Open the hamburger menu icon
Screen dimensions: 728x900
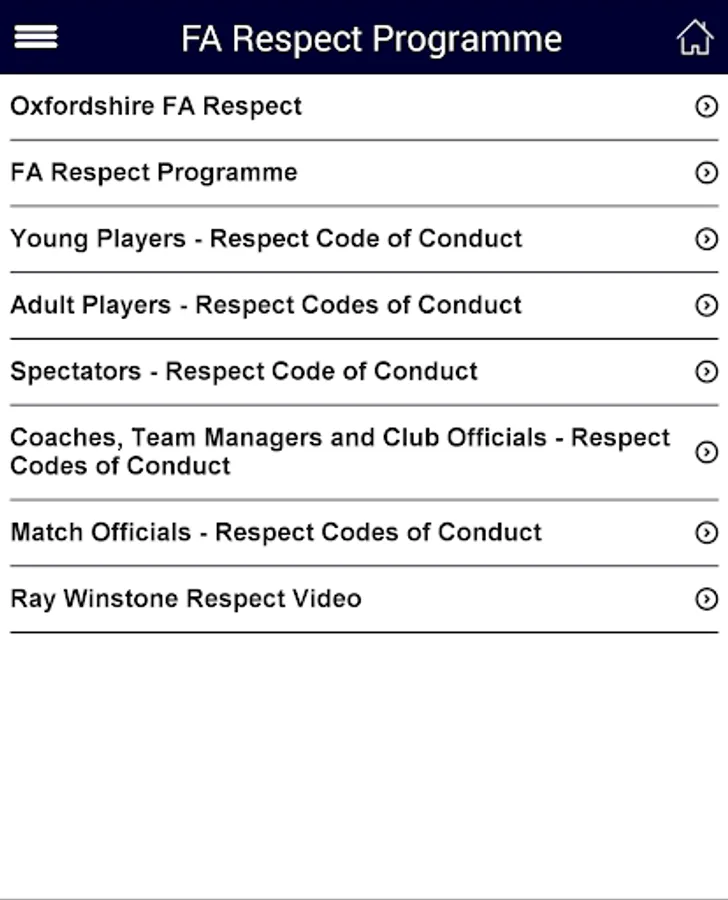point(35,37)
